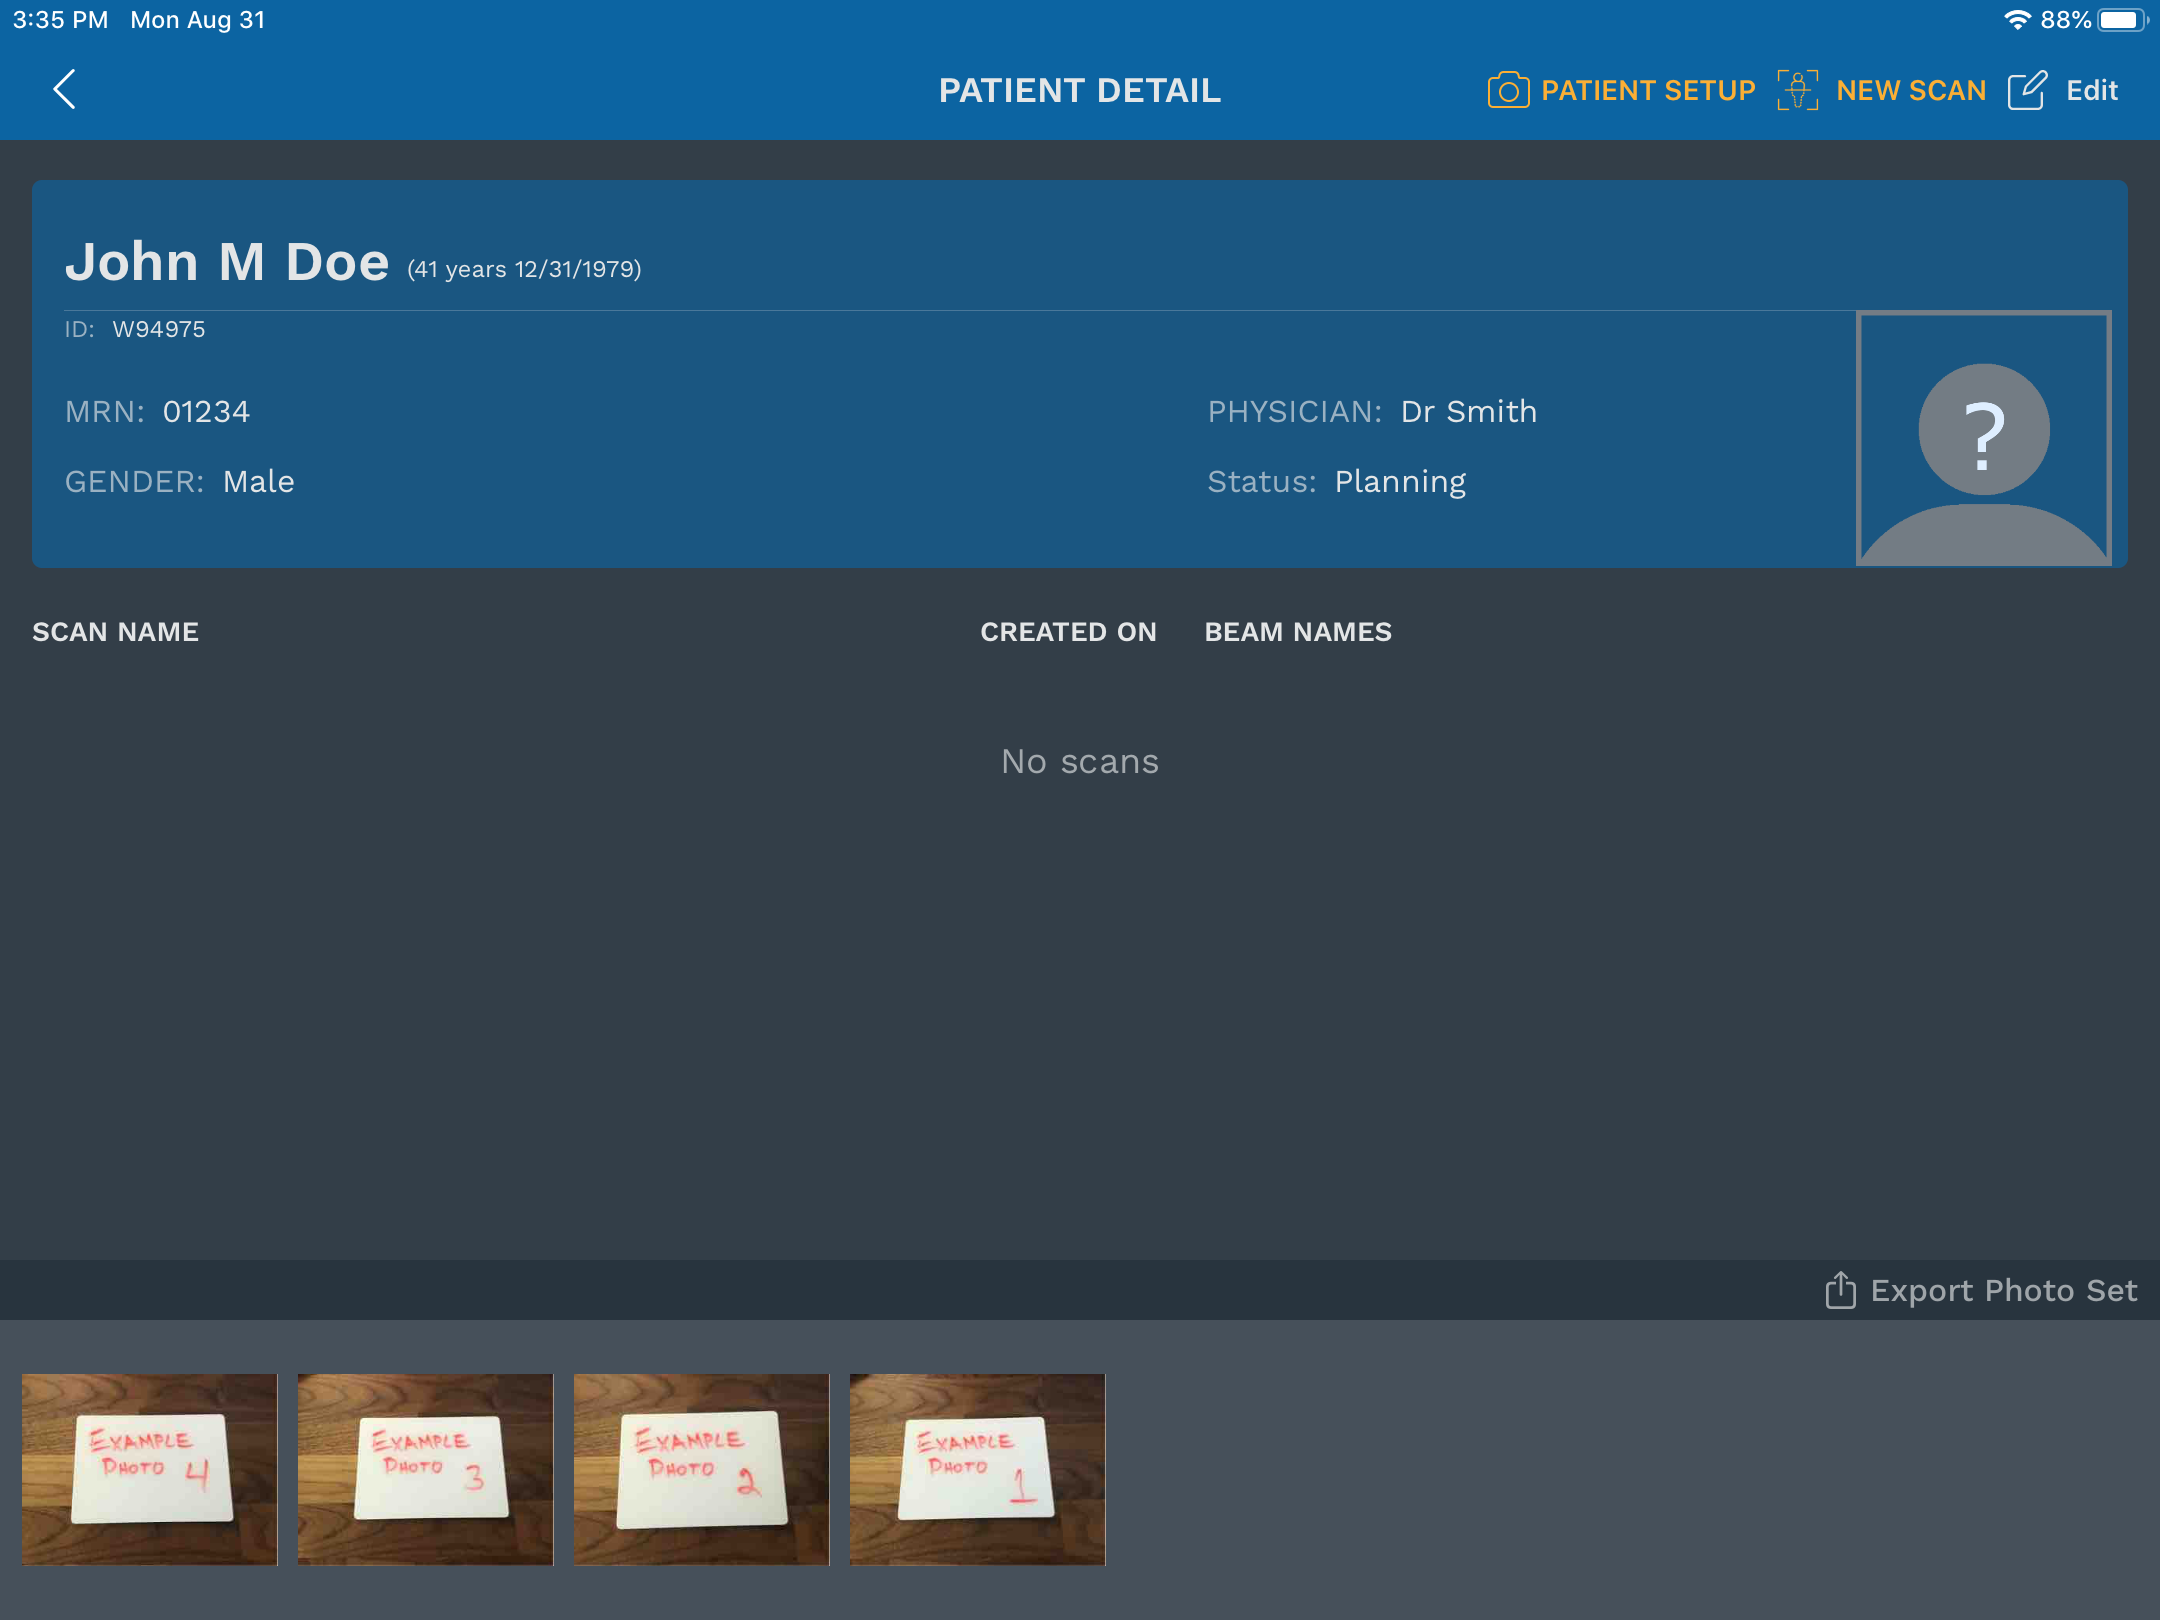Tap the Wi-Fi status icon
Viewport: 2160px width, 1620px height.
2017,20
